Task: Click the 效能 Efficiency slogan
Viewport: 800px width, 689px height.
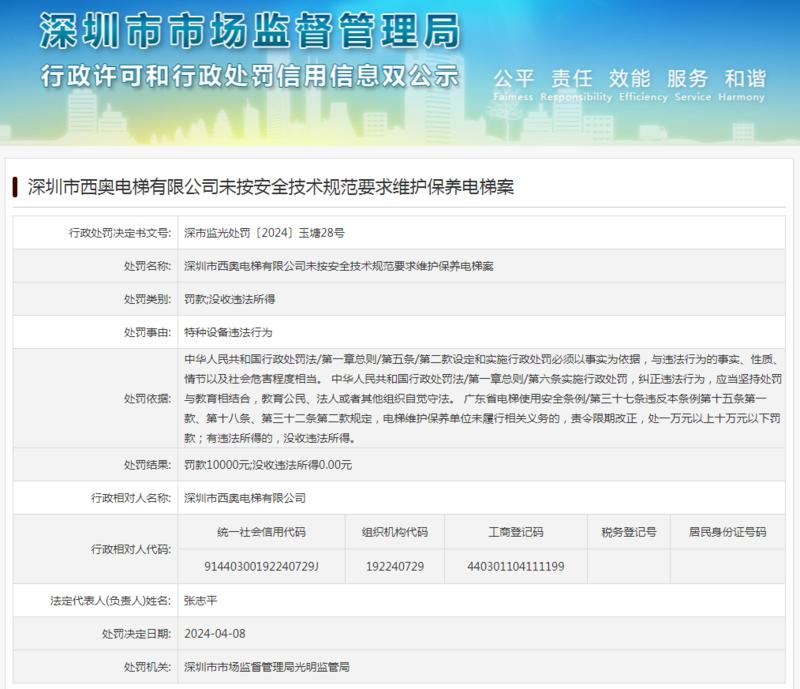Action: tap(642, 85)
